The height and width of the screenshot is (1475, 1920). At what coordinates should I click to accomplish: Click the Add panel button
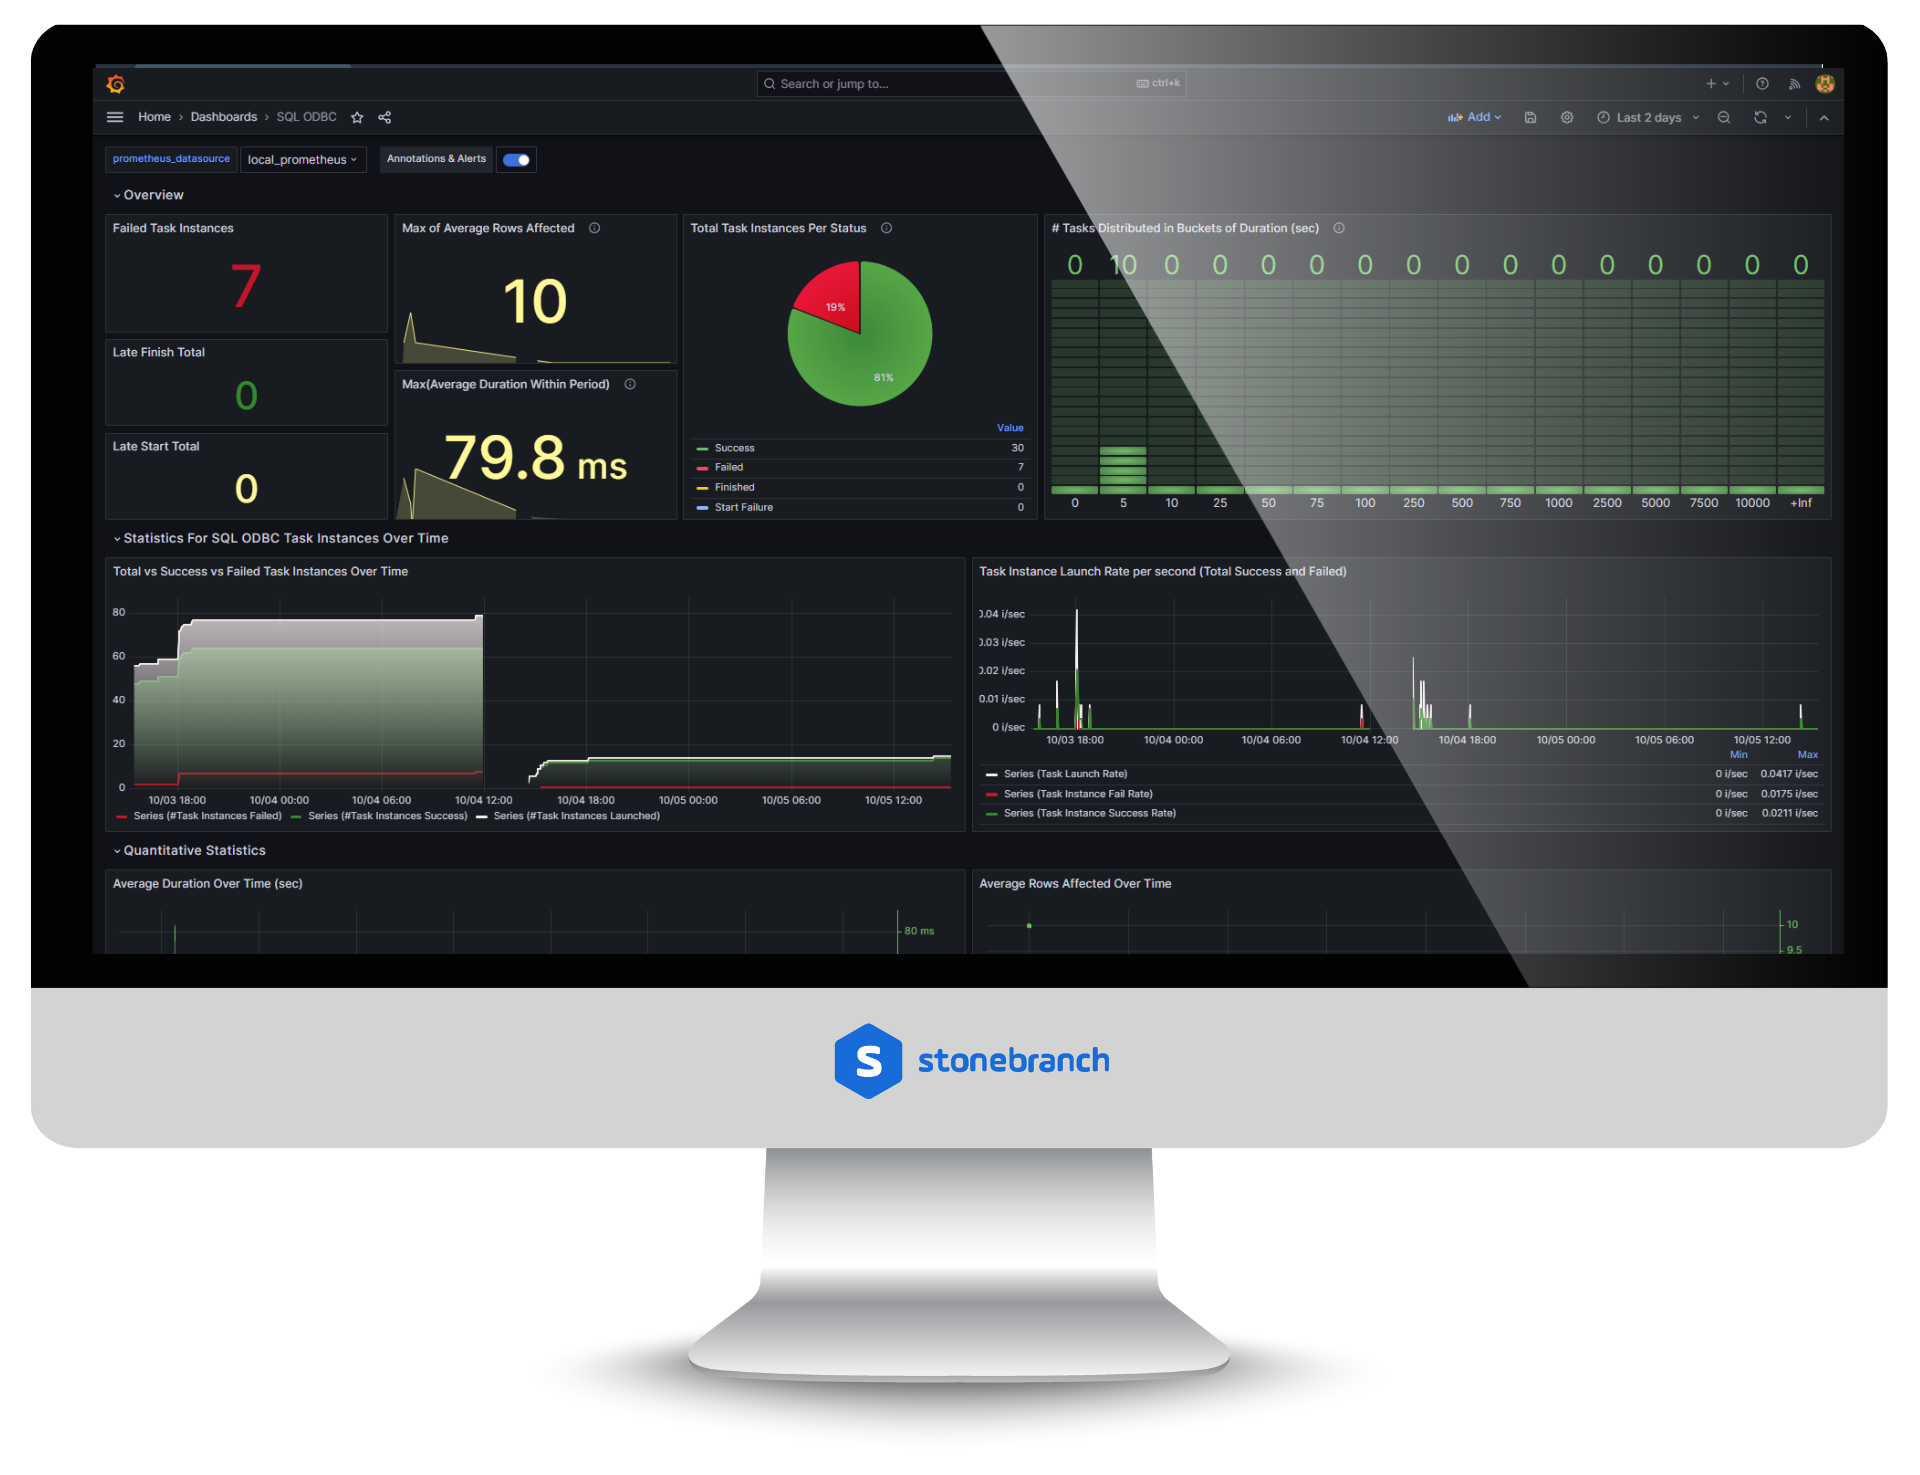[1472, 116]
